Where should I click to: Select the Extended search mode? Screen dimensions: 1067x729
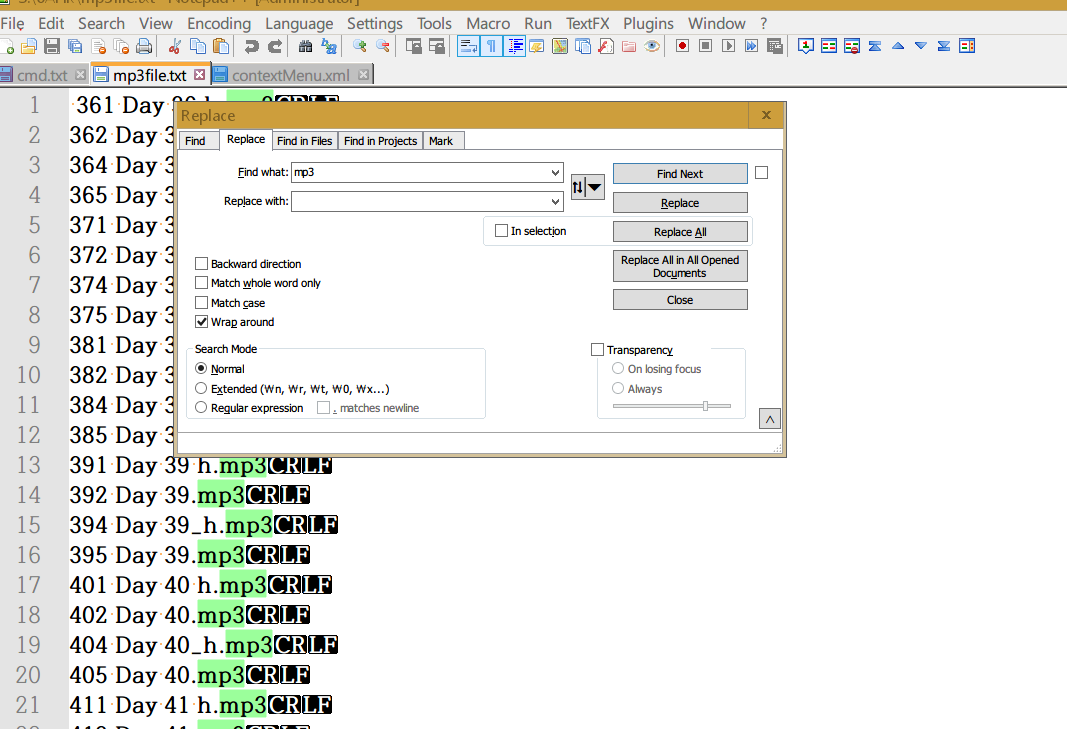[201, 388]
